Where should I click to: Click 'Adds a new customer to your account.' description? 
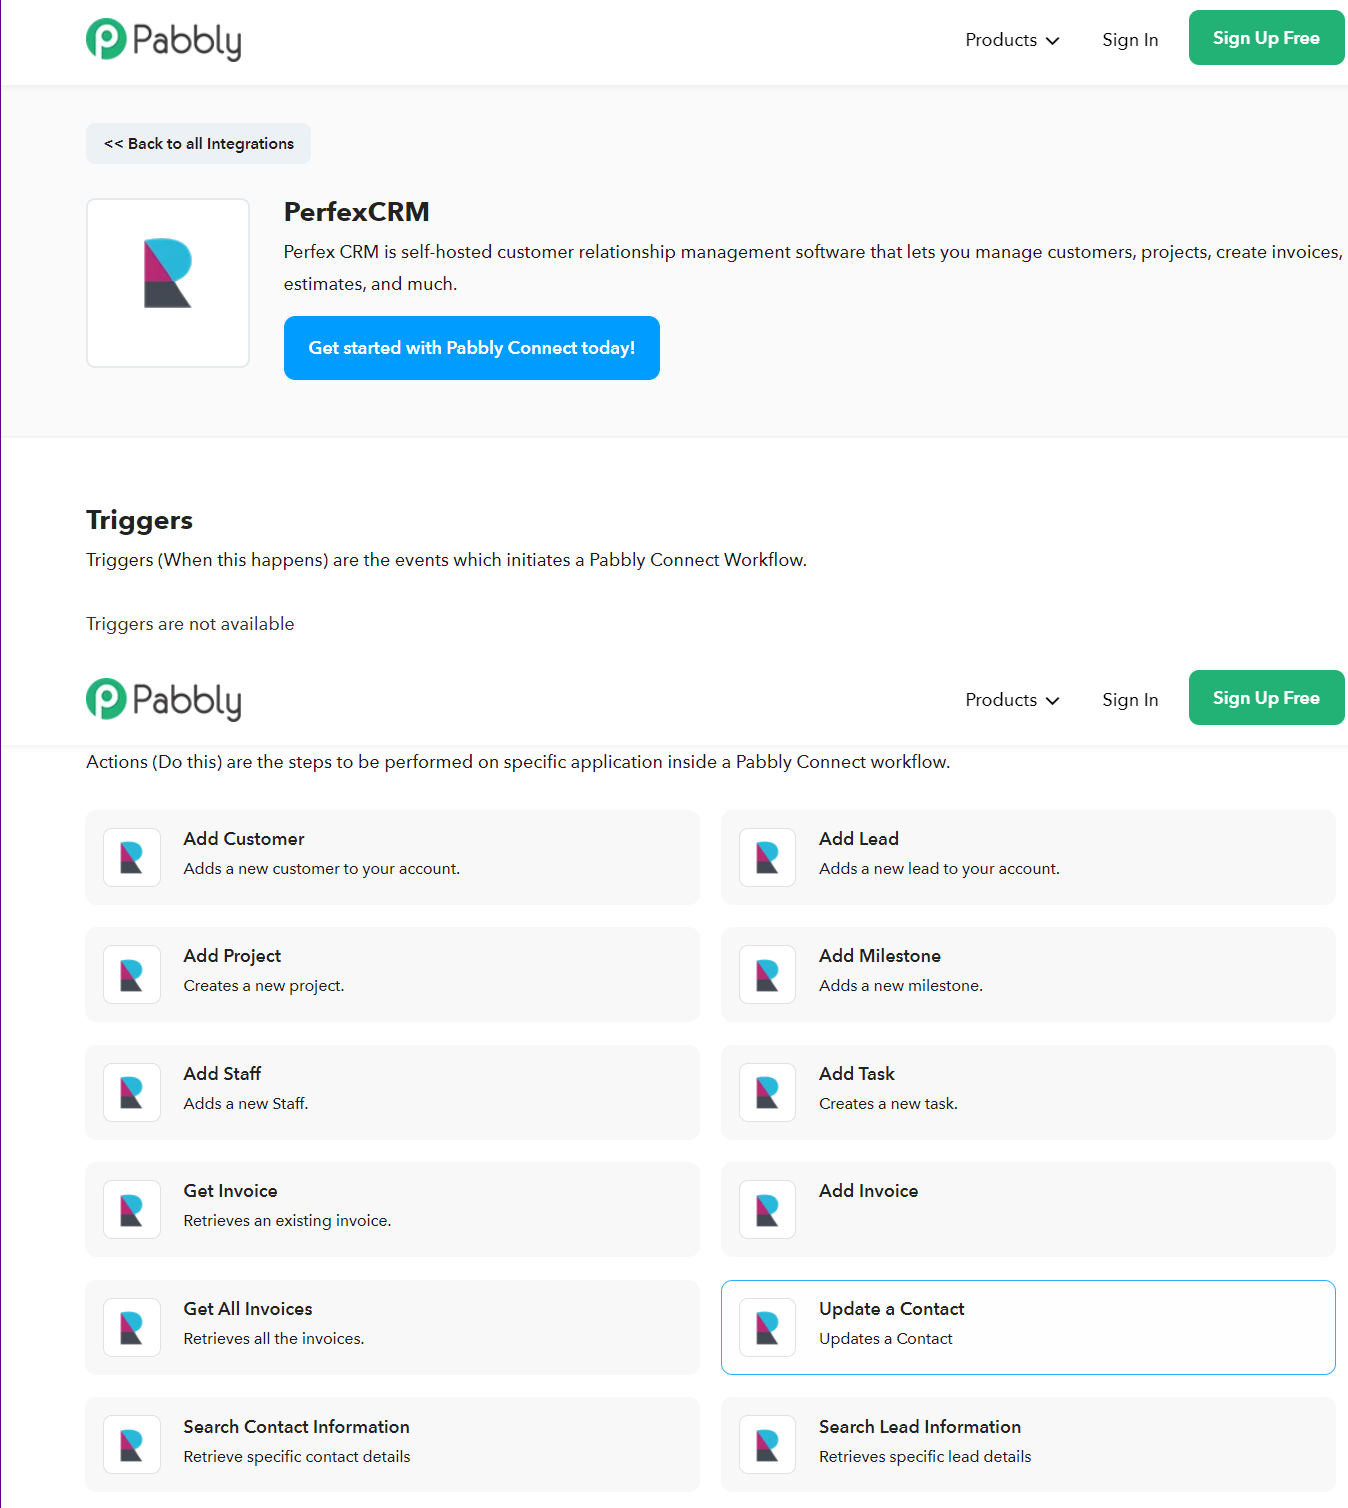point(322,869)
